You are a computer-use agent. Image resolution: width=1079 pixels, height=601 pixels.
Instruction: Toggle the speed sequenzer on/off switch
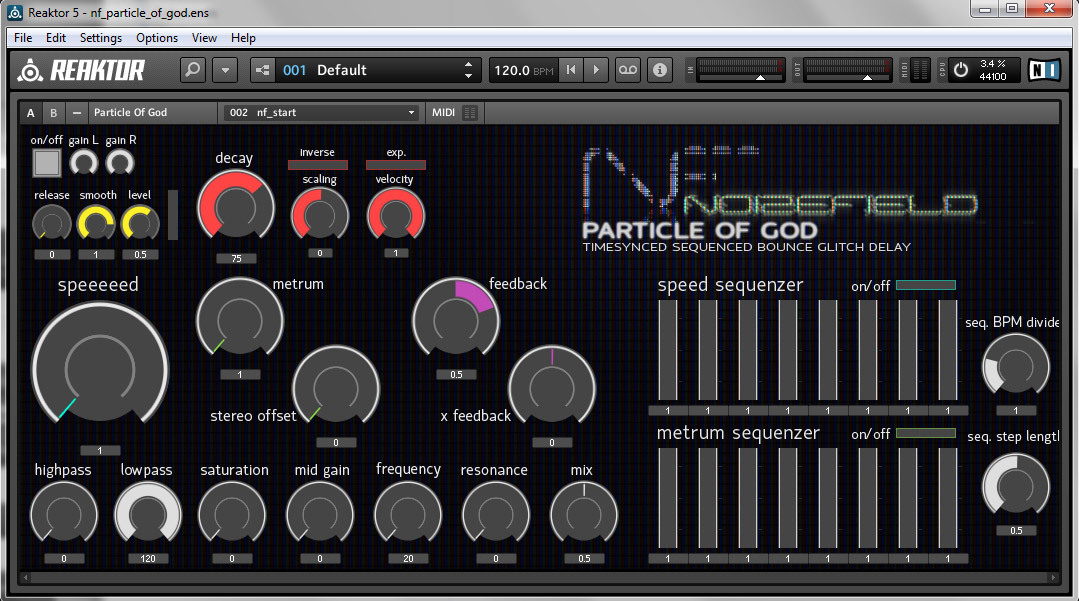pos(926,285)
